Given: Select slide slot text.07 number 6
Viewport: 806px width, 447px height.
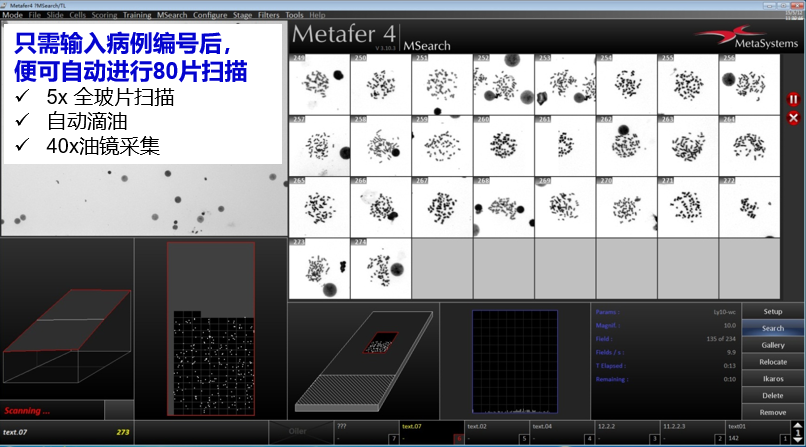Looking at the screenshot, I should click(432, 432).
